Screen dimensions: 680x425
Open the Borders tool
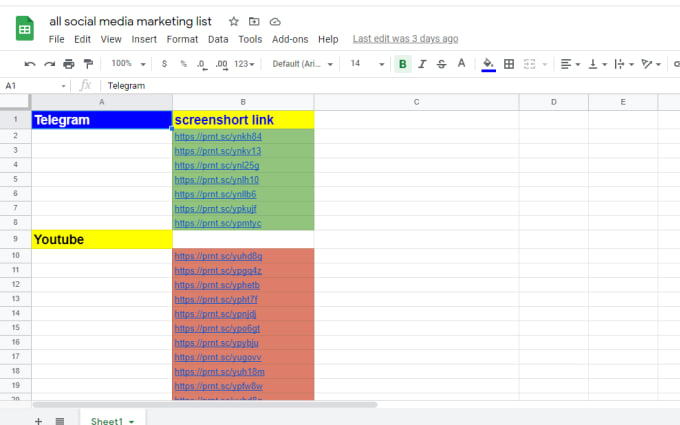coord(509,64)
